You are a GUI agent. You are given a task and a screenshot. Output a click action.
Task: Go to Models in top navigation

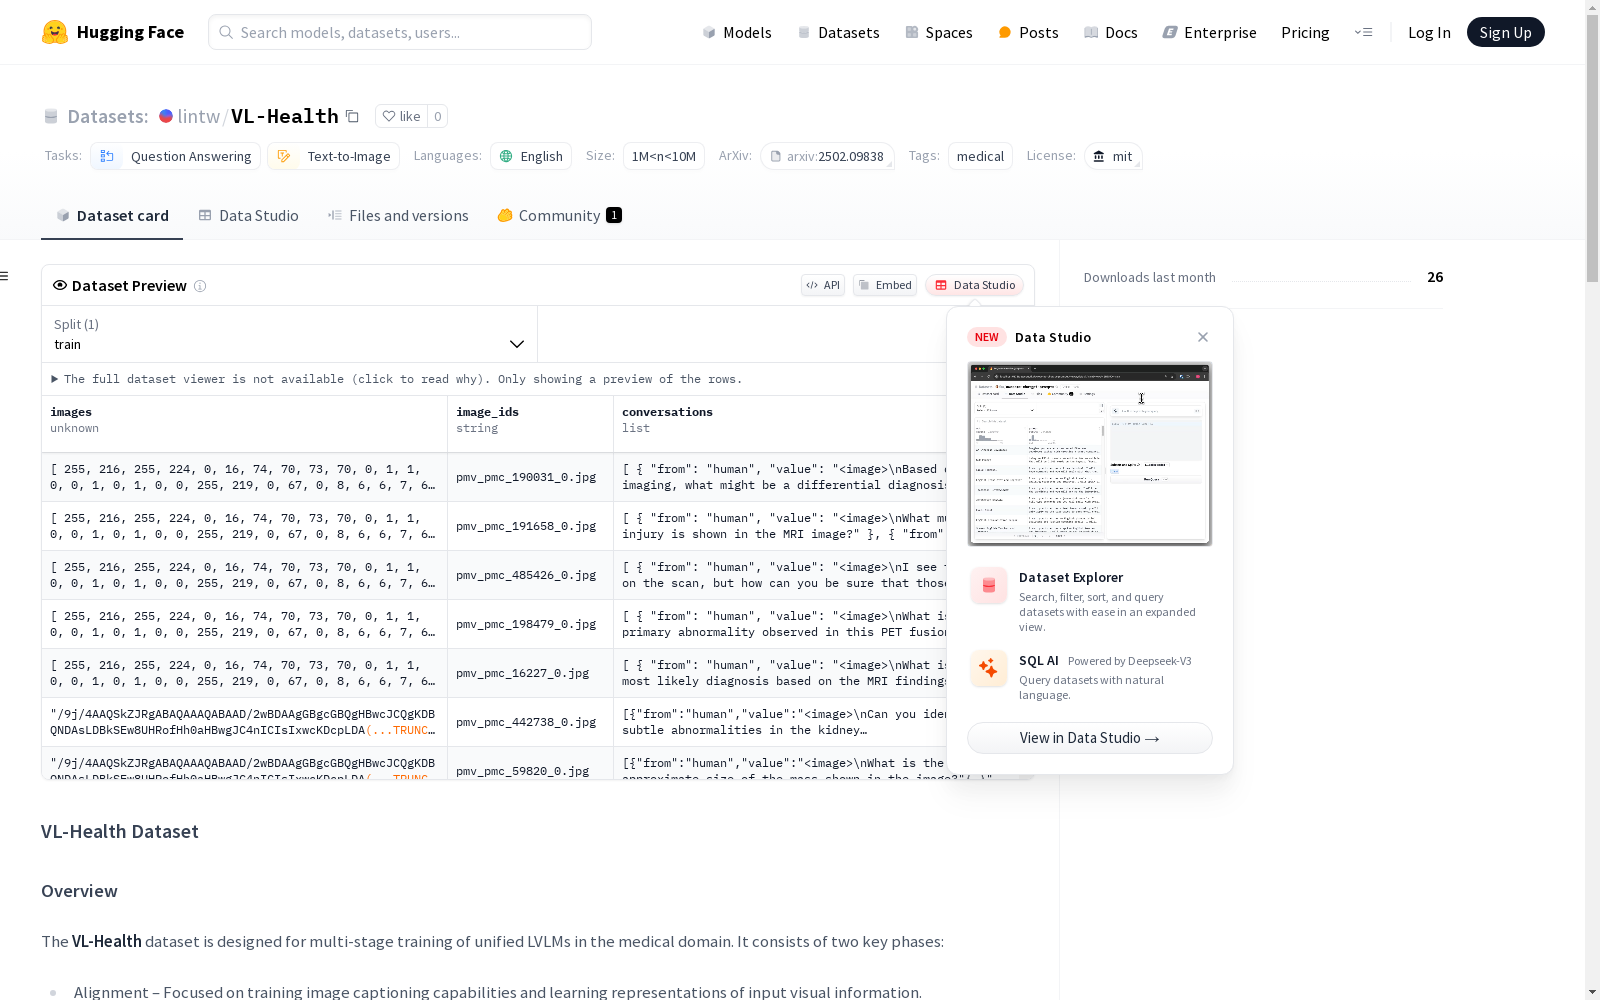click(737, 32)
